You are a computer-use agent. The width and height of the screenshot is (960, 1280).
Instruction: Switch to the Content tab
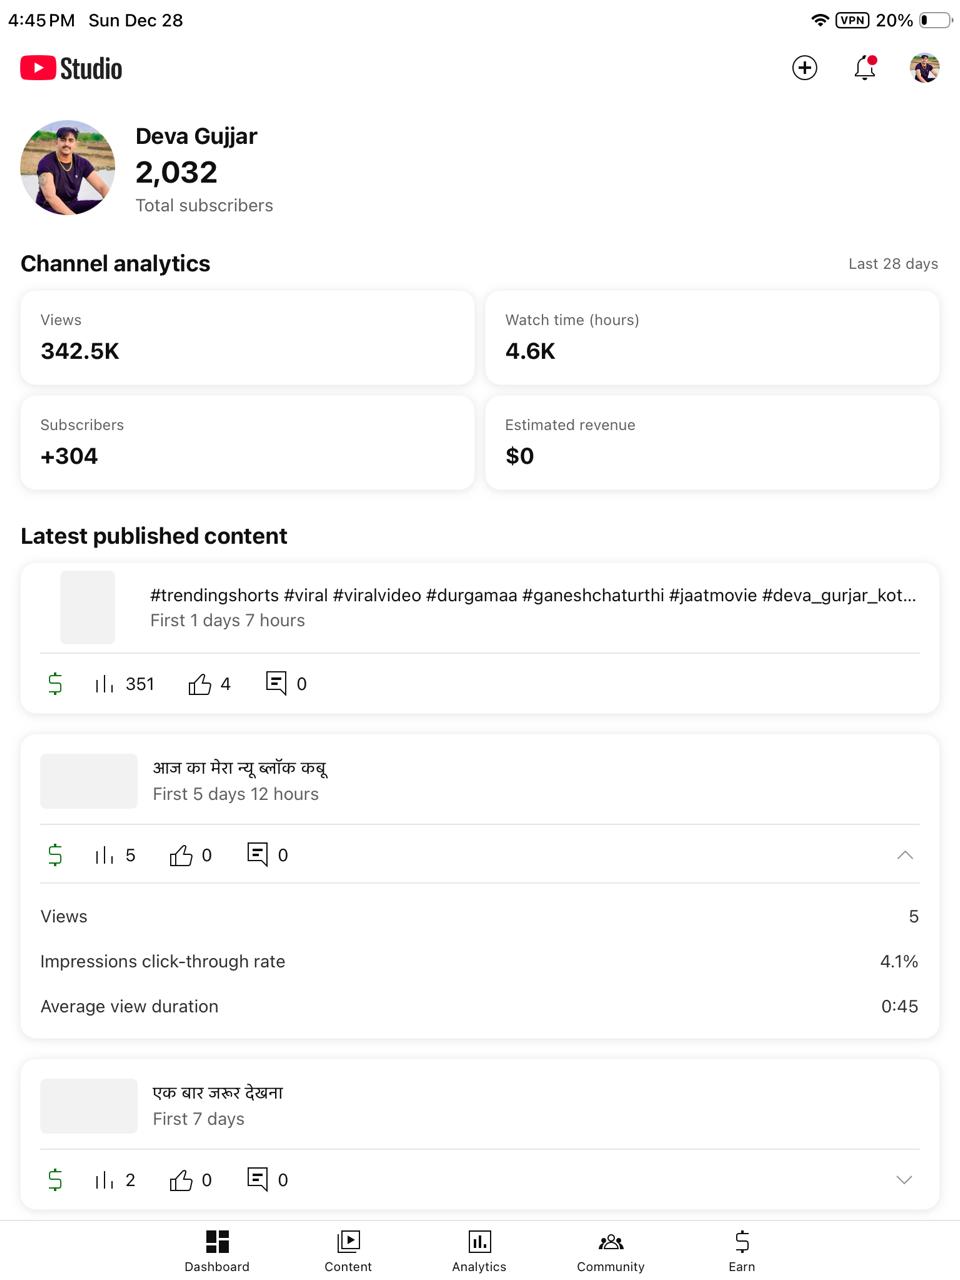point(348,1250)
